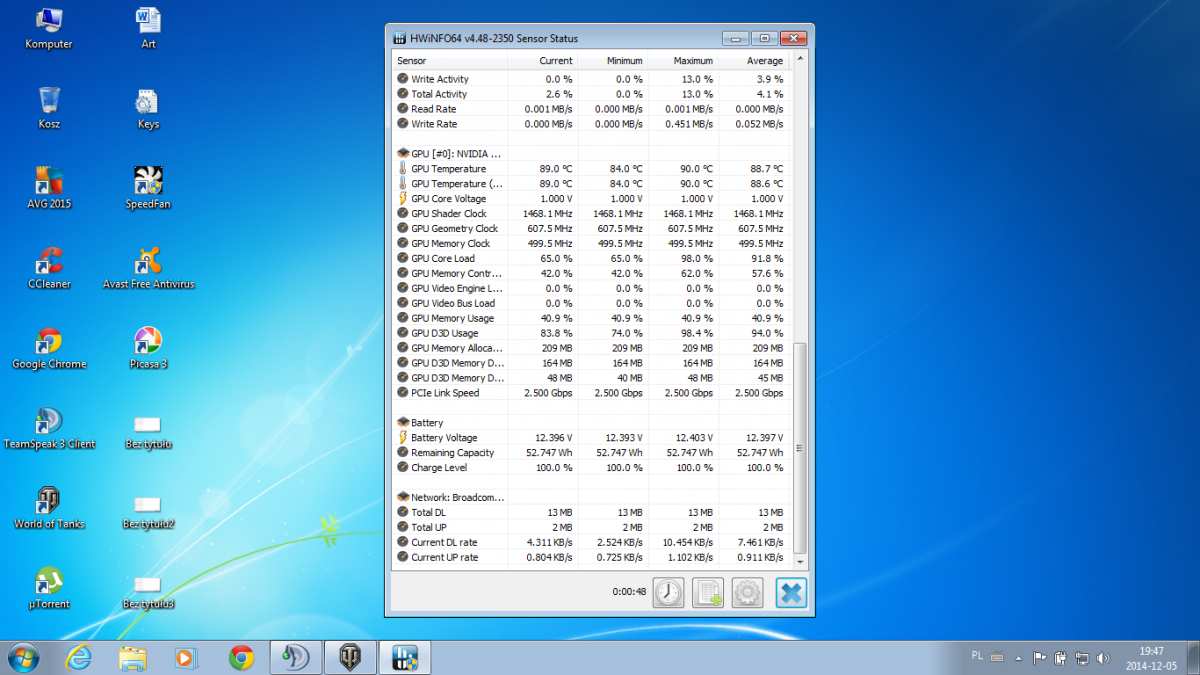The width and height of the screenshot is (1200, 675).
Task: Select the Bez tytułu desktop file
Action: (148, 431)
